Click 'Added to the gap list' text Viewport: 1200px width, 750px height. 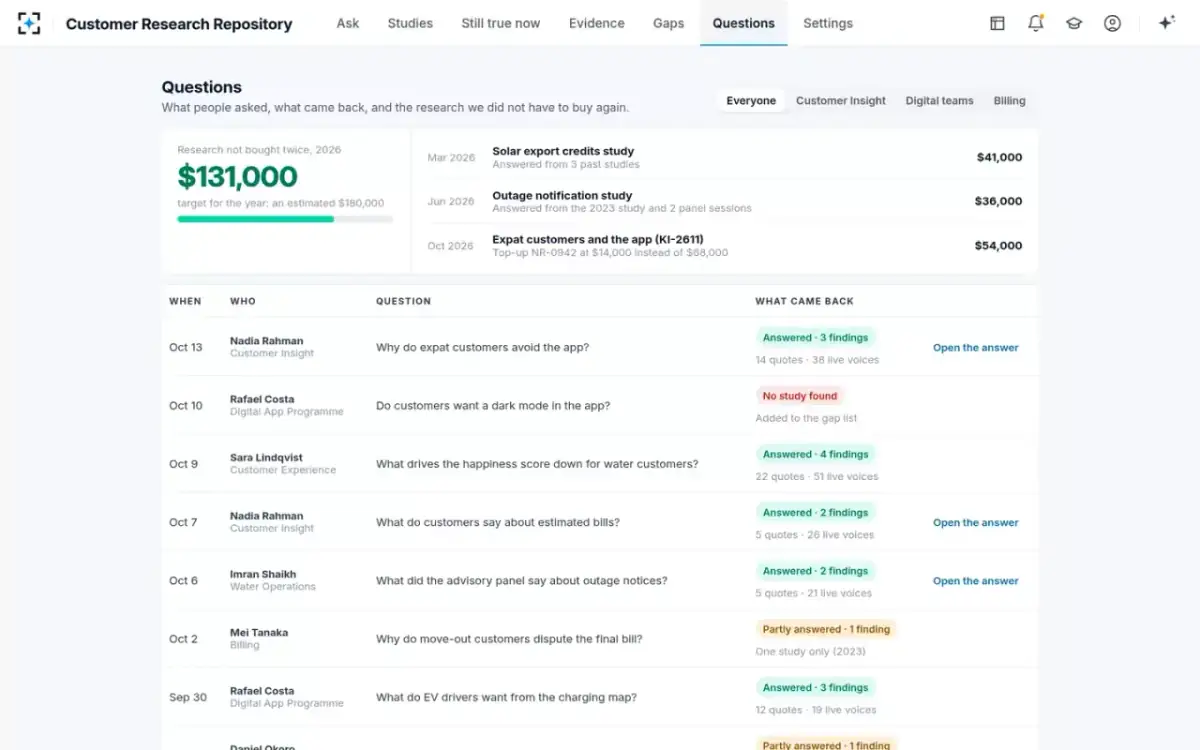click(806, 419)
